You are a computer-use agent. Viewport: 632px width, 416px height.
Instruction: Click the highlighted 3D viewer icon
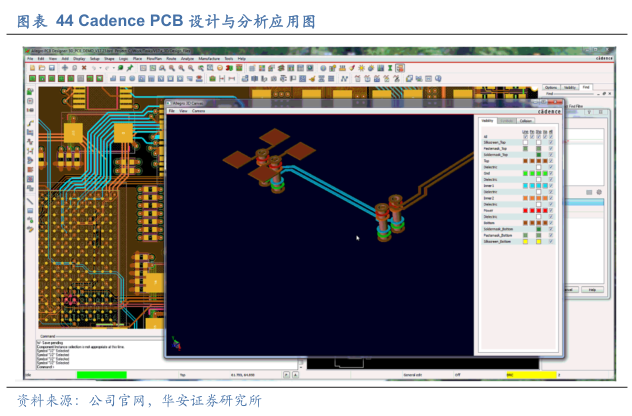(x=400, y=68)
